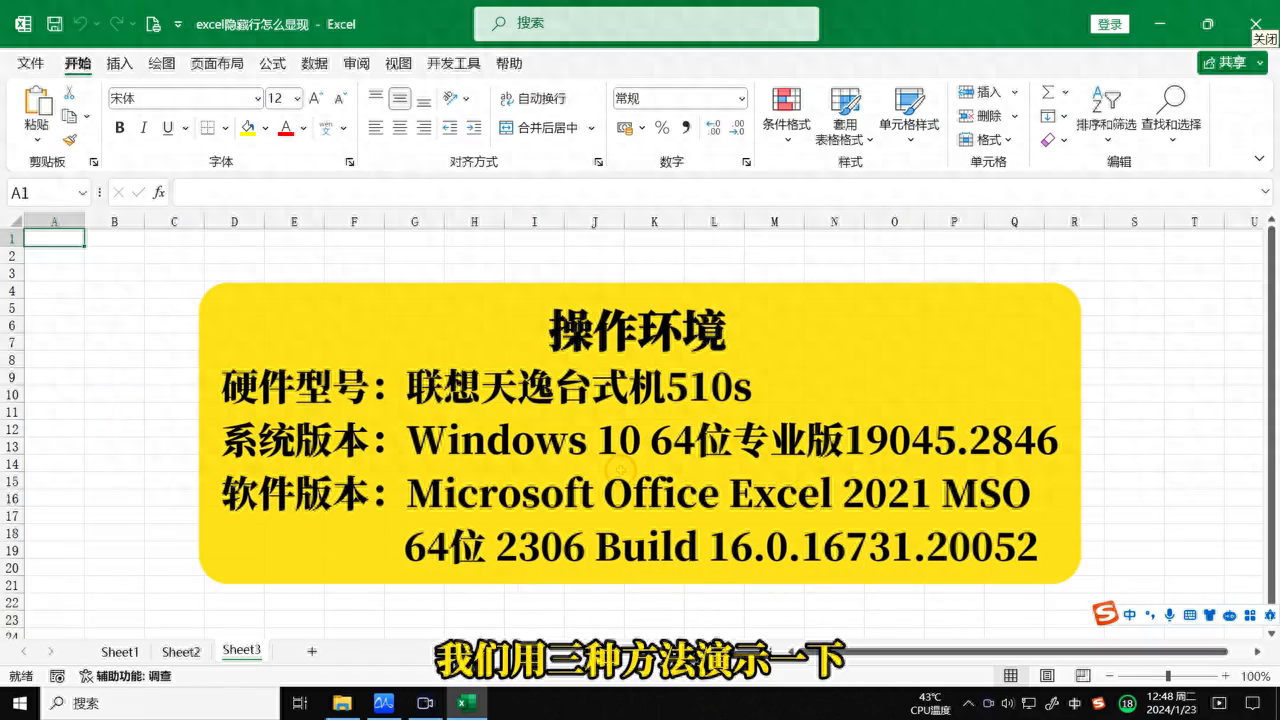Toggle bottom vertical alignment
This screenshot has width=1280, height=720.
(x=424, y=98)
